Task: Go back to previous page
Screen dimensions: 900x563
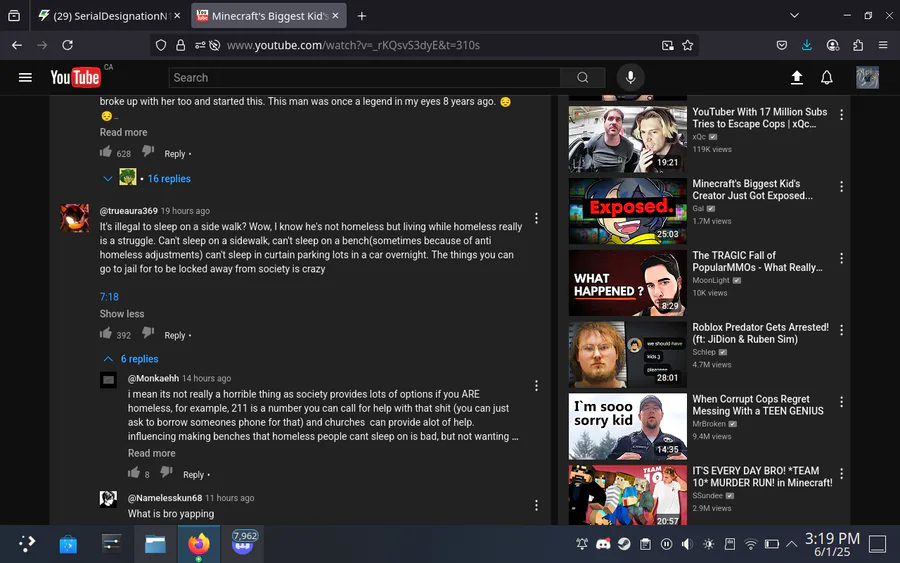Action: 17,45
